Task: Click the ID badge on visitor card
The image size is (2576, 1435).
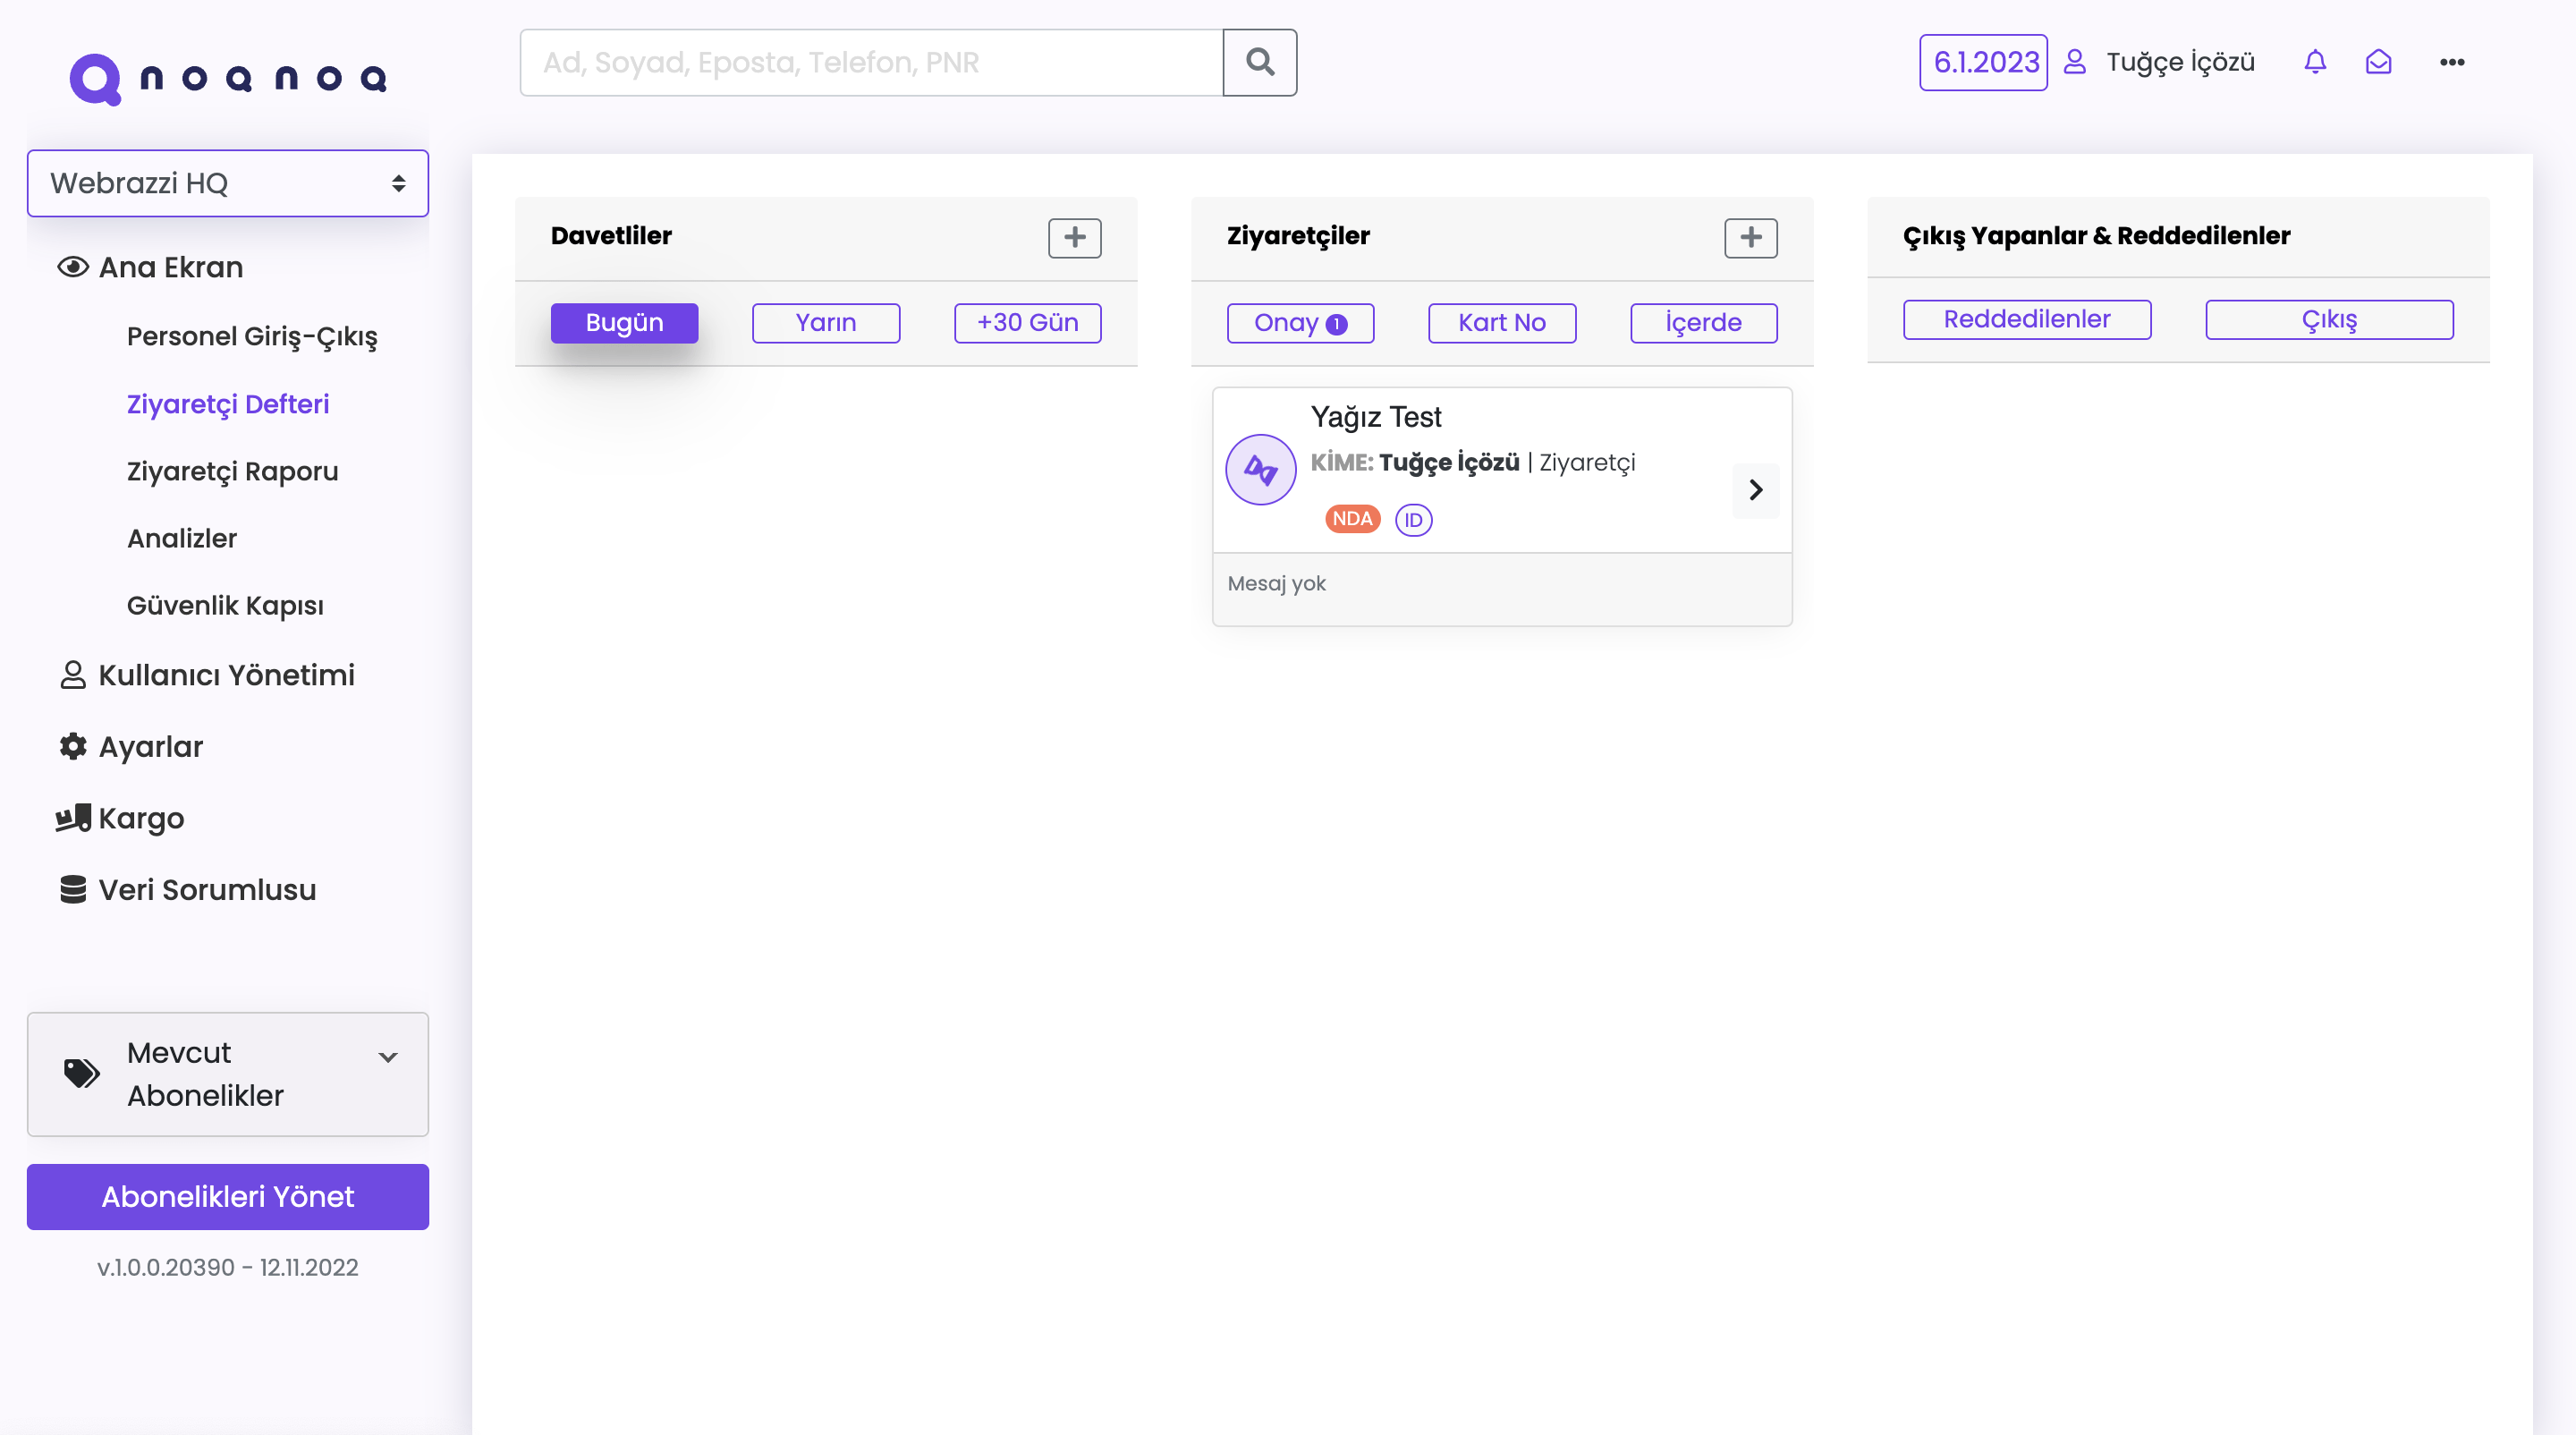Action: [x=1413, y=520]
